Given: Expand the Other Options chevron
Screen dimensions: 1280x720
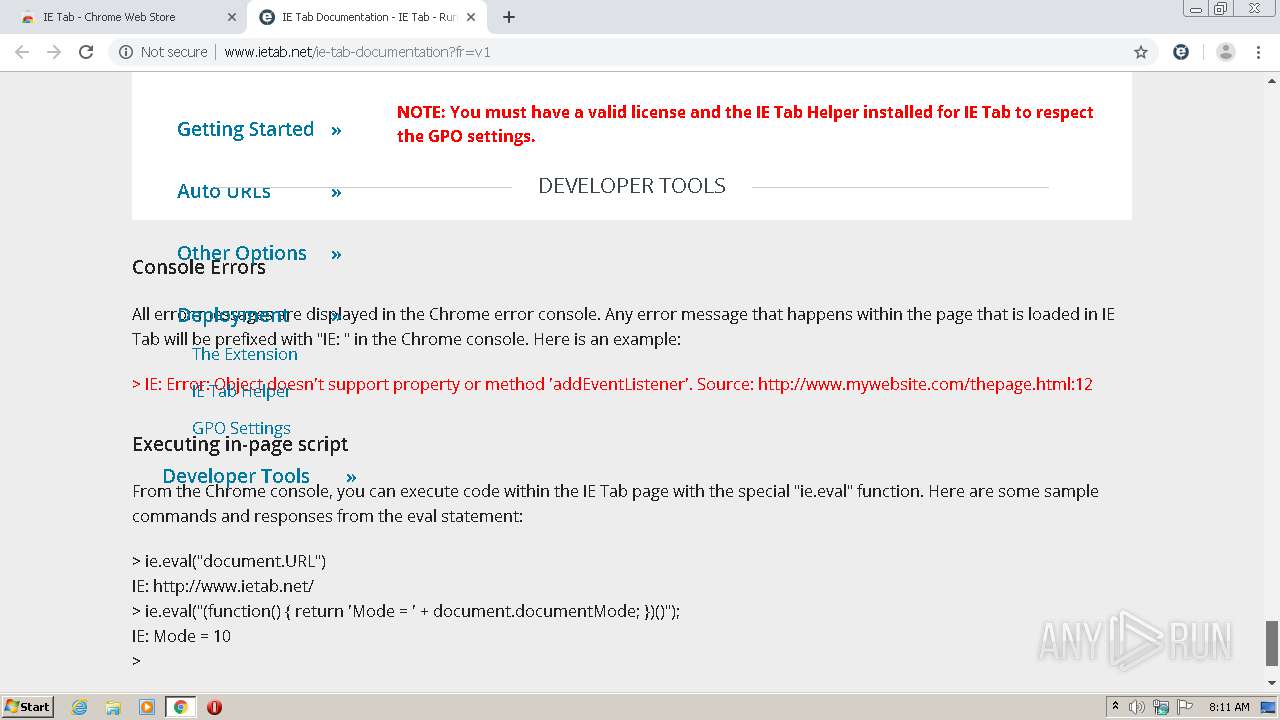Looking at the screenshot, I should 336,254.
